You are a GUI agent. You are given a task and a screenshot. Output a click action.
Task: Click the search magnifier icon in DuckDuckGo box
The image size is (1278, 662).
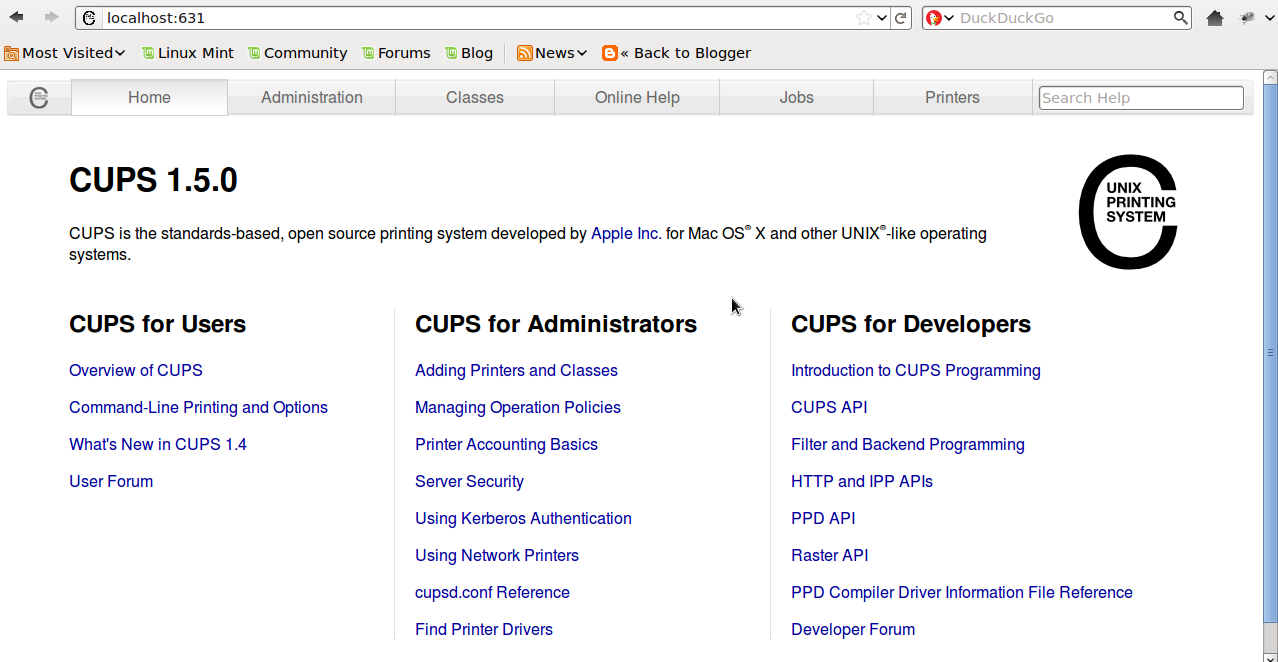tap(1180, 18)
